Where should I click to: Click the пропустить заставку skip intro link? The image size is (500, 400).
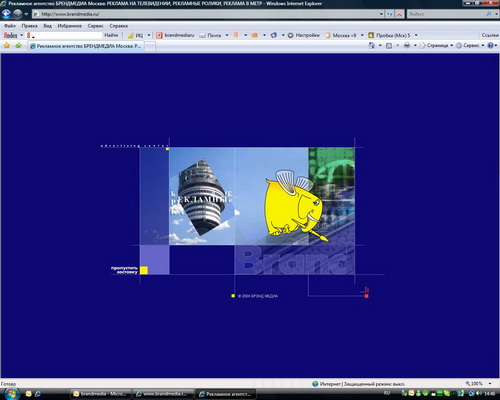[124, 270]
